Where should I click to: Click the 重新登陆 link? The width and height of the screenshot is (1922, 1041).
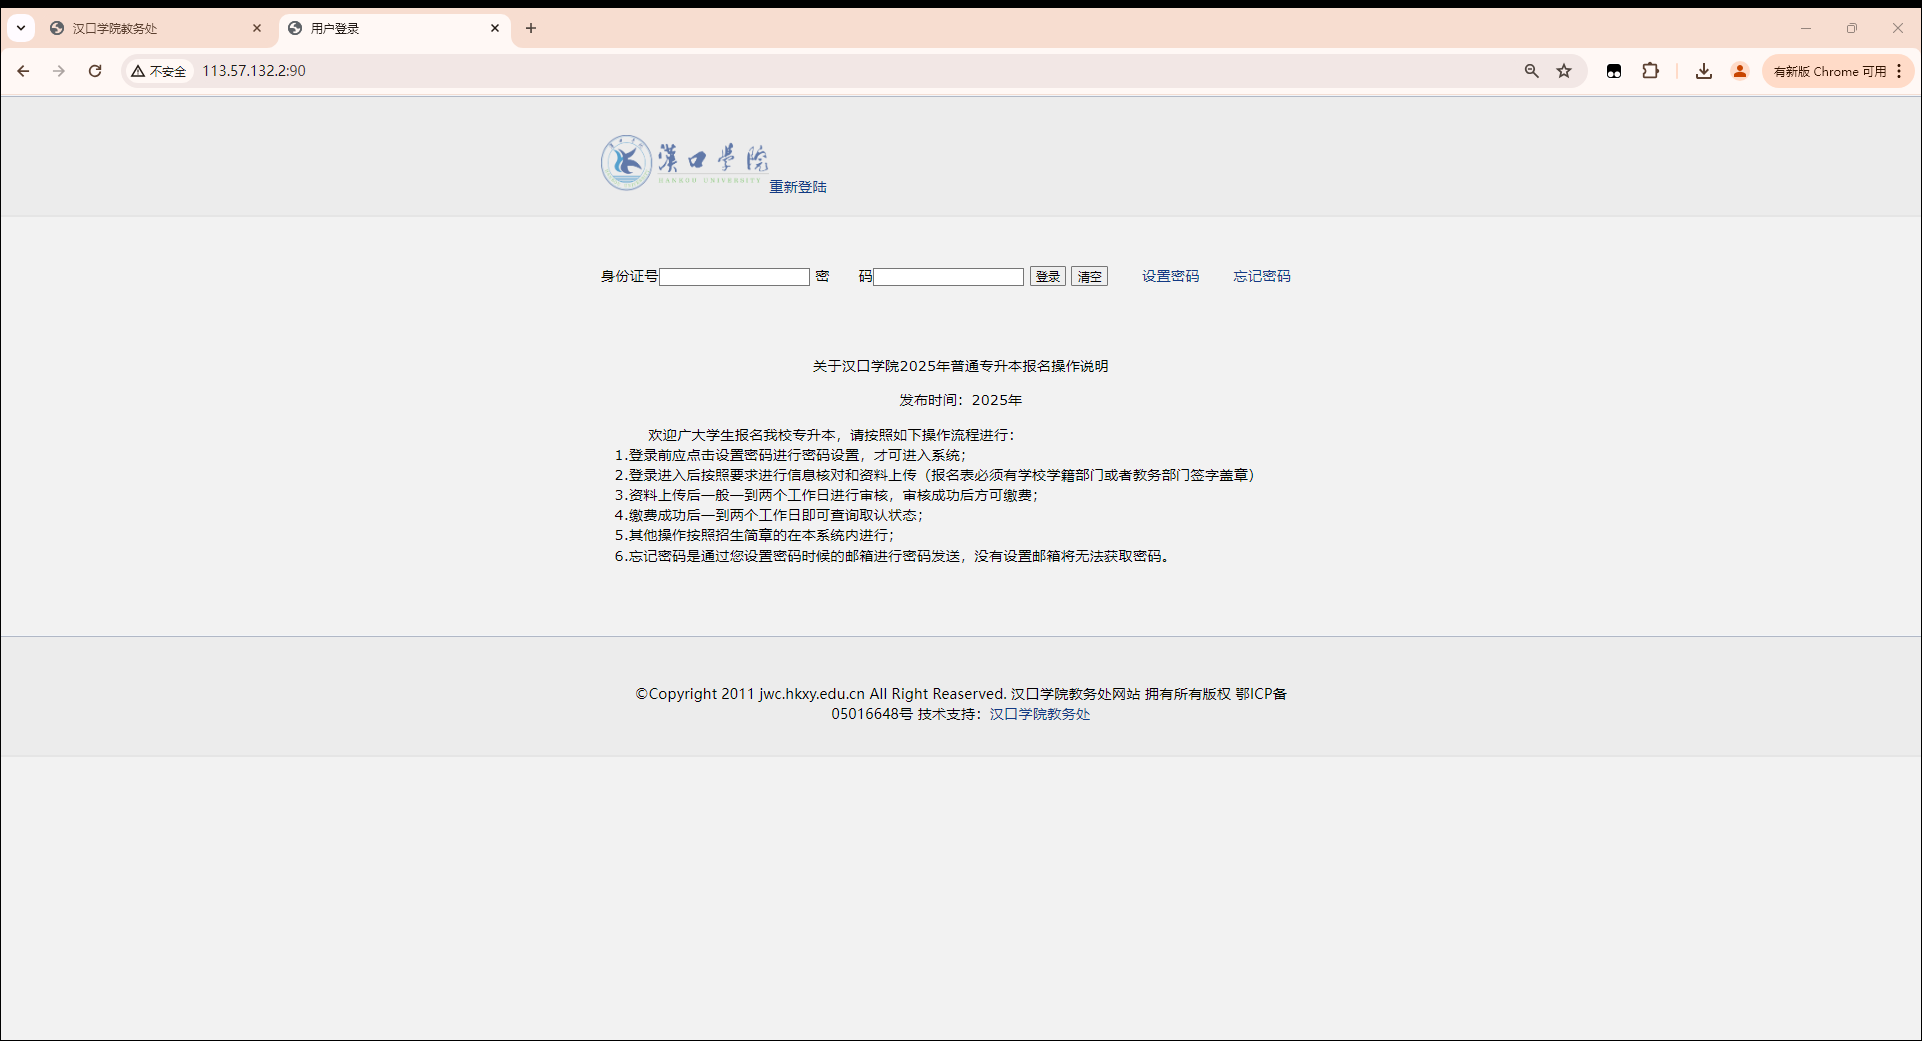tap(798, 187)
